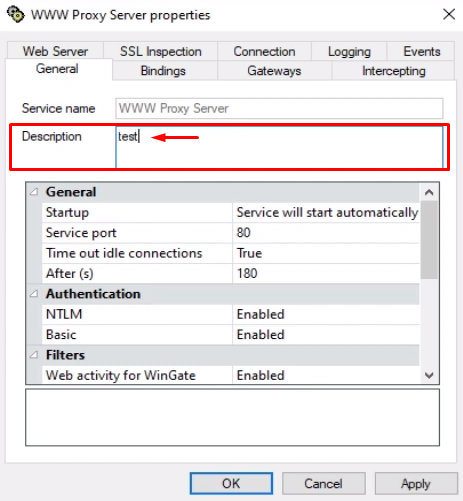Close the properties dialog with X
463x501 pixels.
coord(449,14)
